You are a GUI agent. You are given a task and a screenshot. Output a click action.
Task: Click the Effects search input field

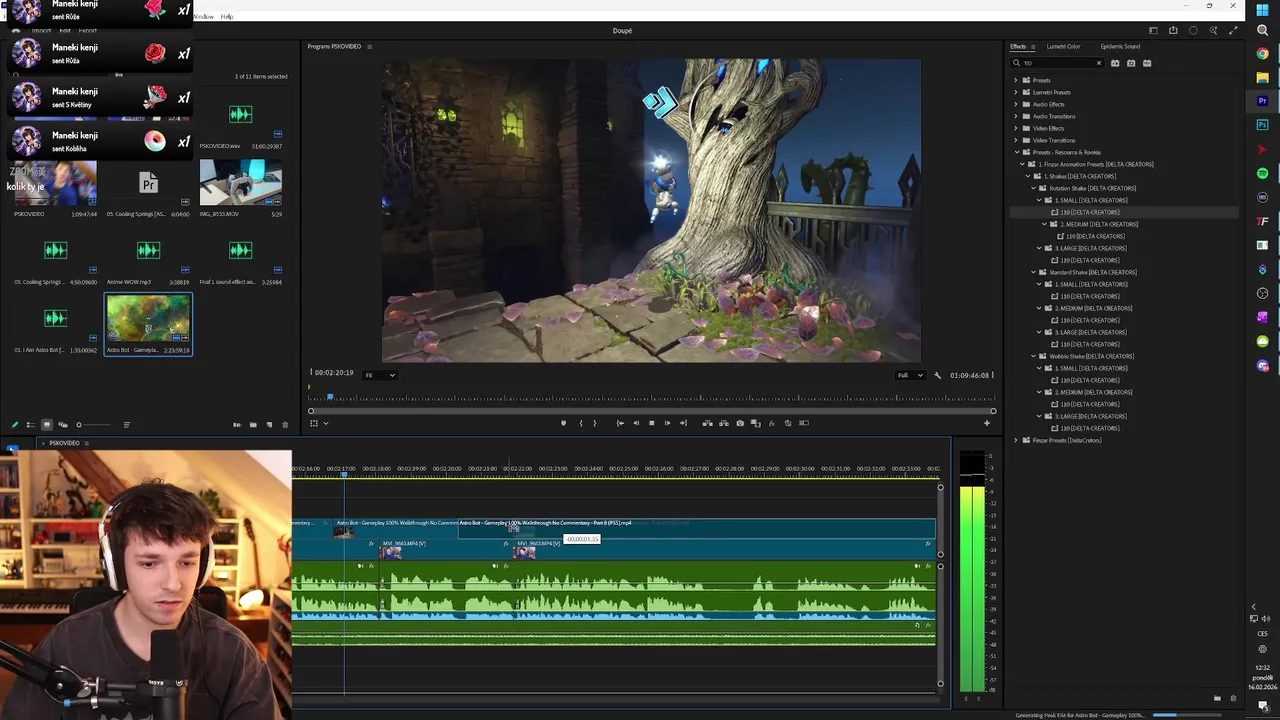click(x=1058, y=63)
